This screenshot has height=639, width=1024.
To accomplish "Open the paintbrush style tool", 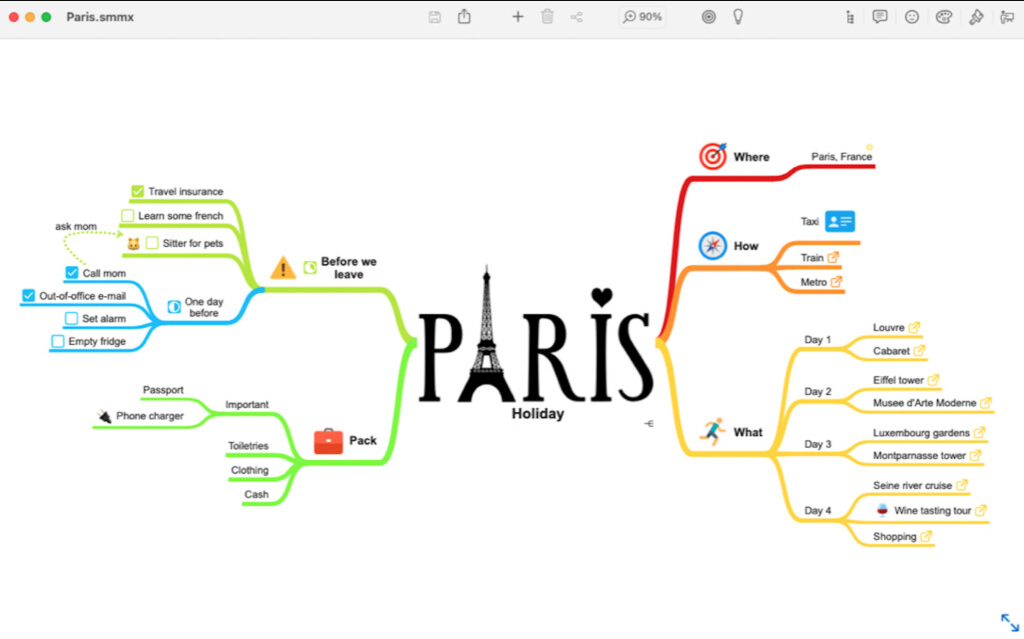I will pos(976,17).
